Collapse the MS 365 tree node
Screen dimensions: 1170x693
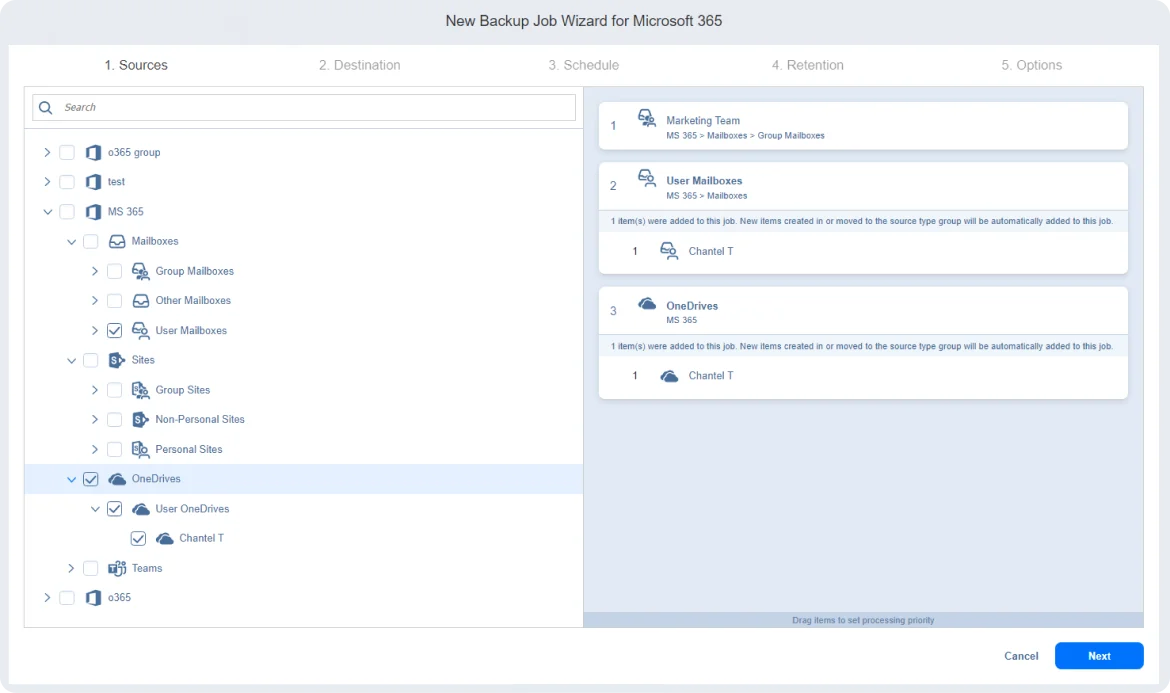pos(47,212)
